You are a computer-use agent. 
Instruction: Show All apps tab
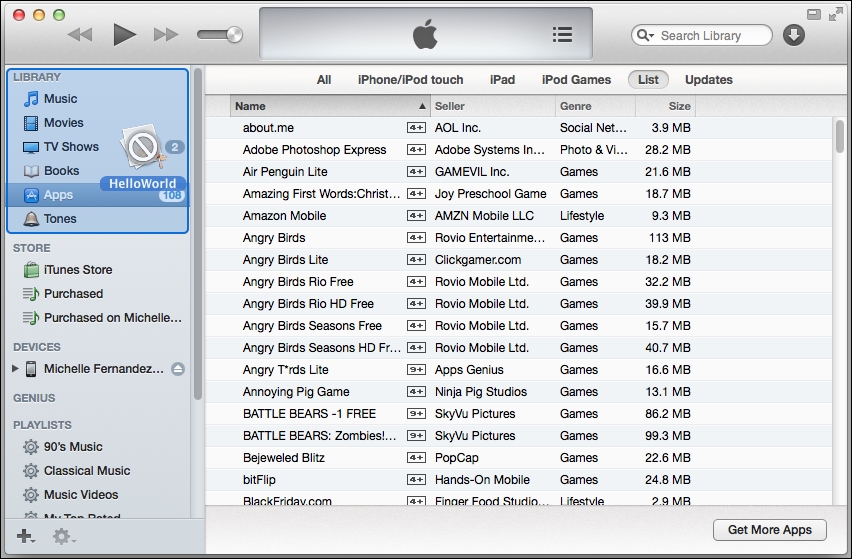(324, 80)
